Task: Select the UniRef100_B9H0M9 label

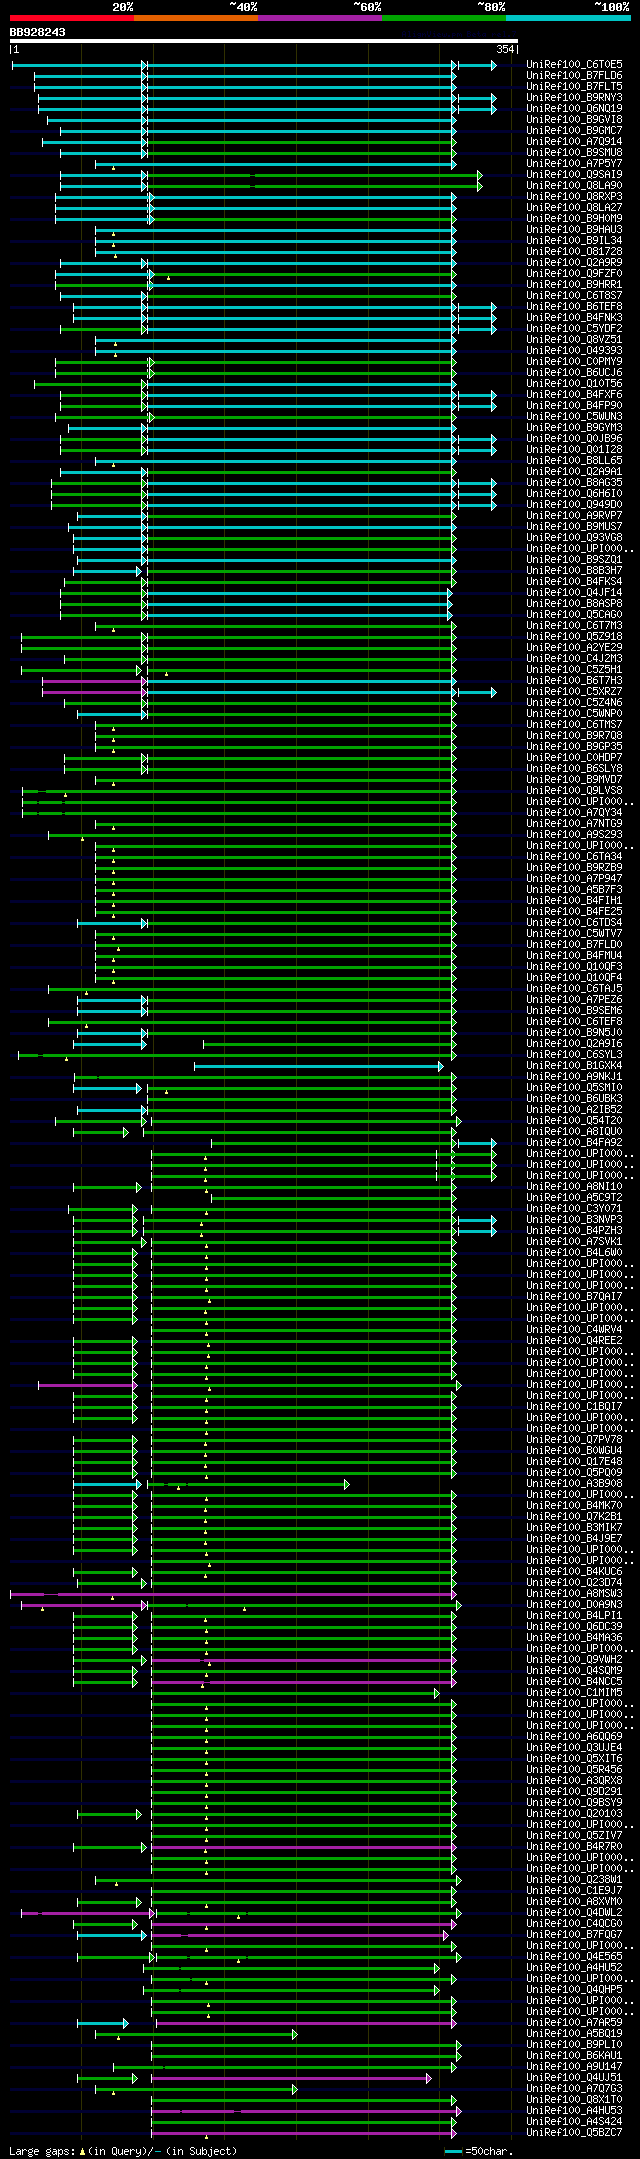Action: (x=574, y=218)
